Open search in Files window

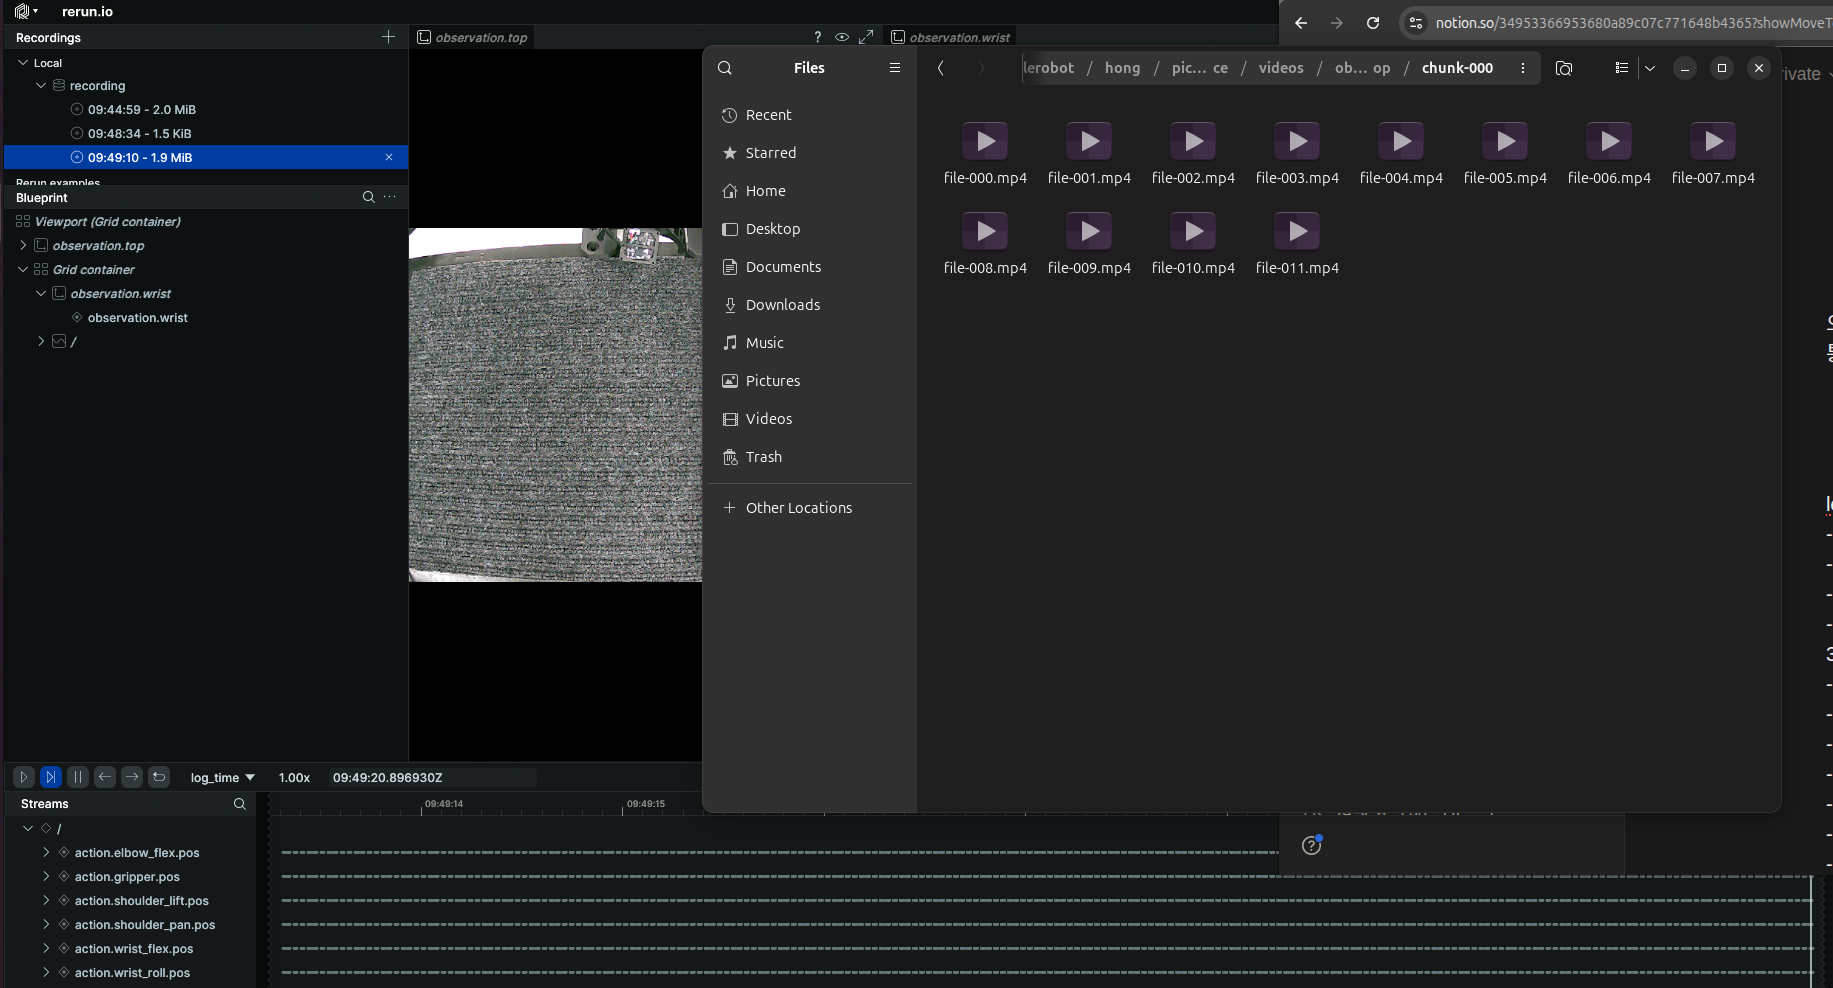point(725,68)
